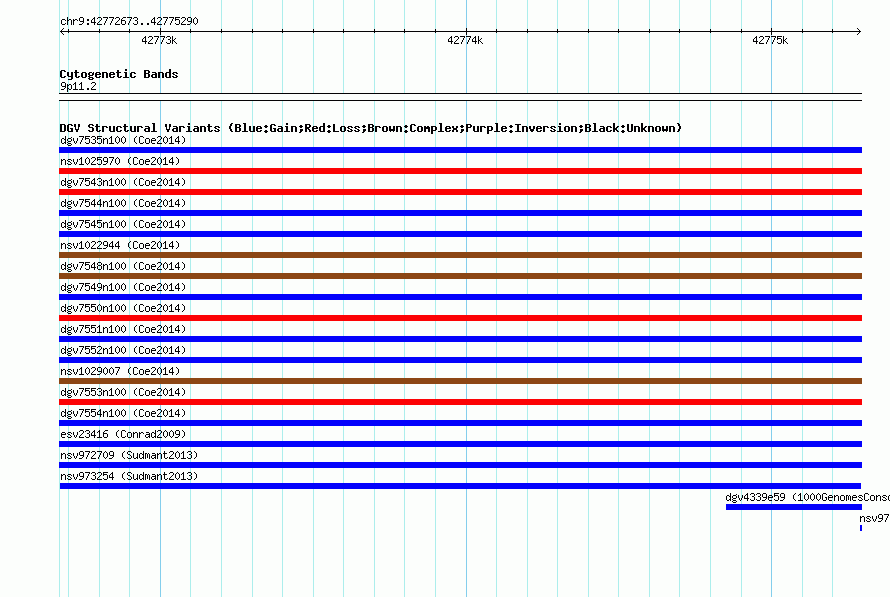
Task: Click the dgv7543n100 (Coe2014) label
Action: 123,182
